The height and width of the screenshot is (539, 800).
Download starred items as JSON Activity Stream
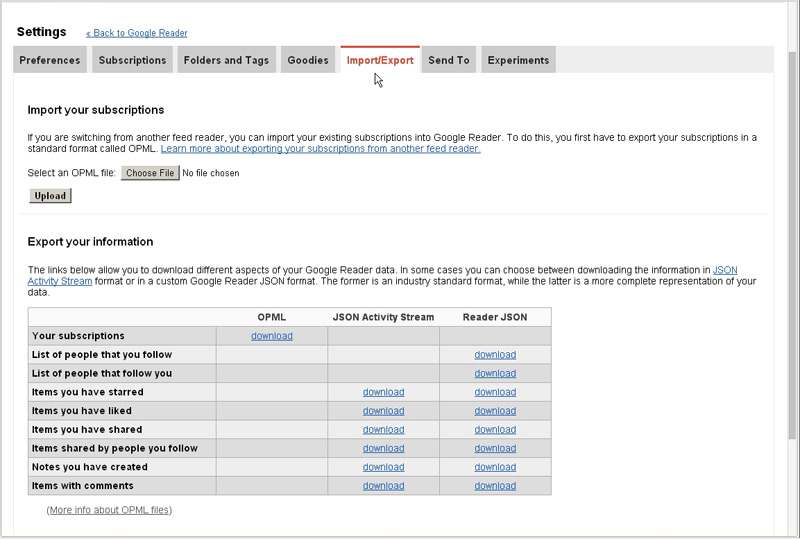(383, 392)
